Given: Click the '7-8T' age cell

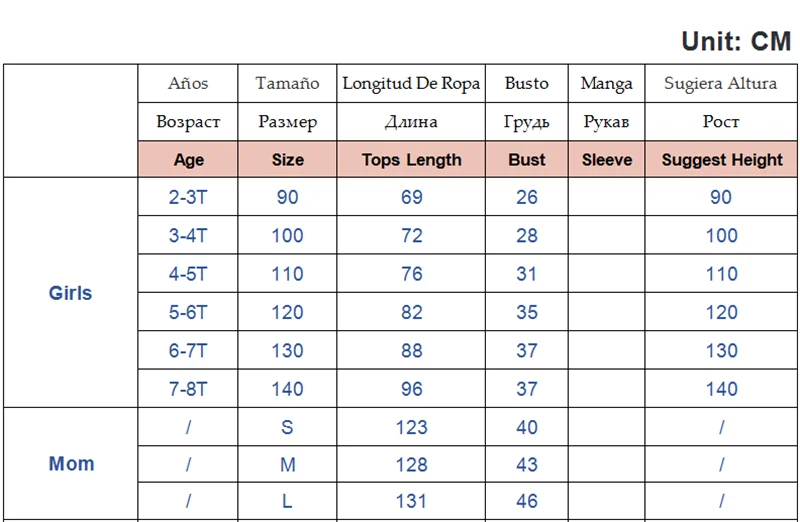Looking at the screenshot, I should (188, 389).
